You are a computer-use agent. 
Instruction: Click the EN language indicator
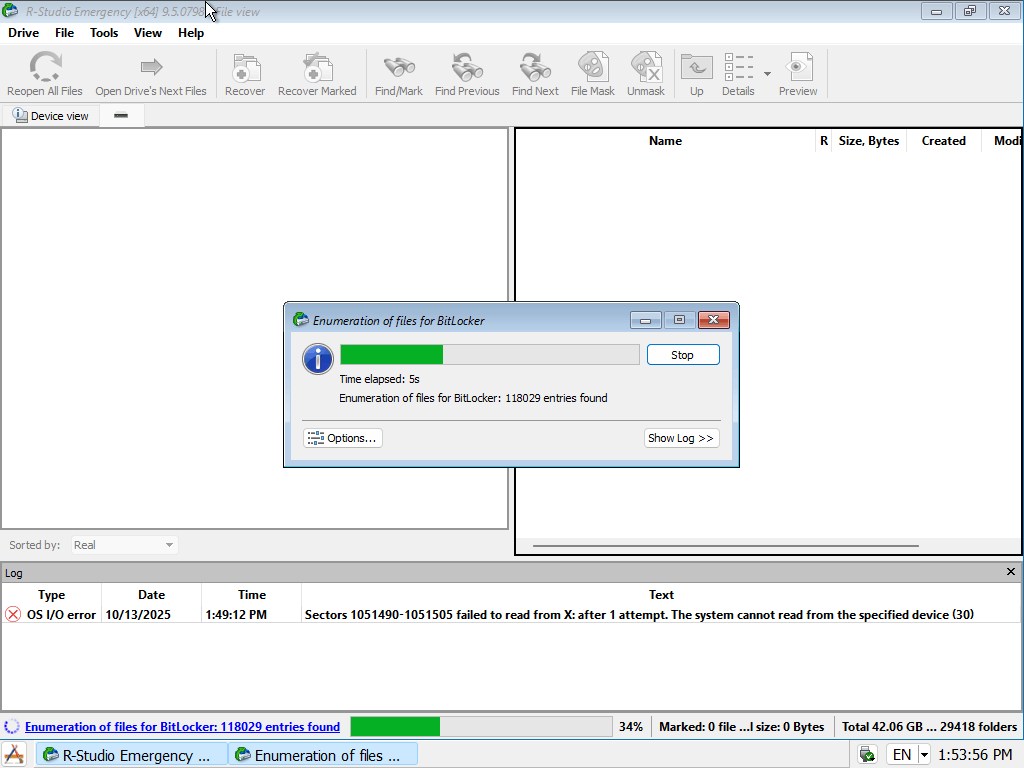[x=901, y=755]
